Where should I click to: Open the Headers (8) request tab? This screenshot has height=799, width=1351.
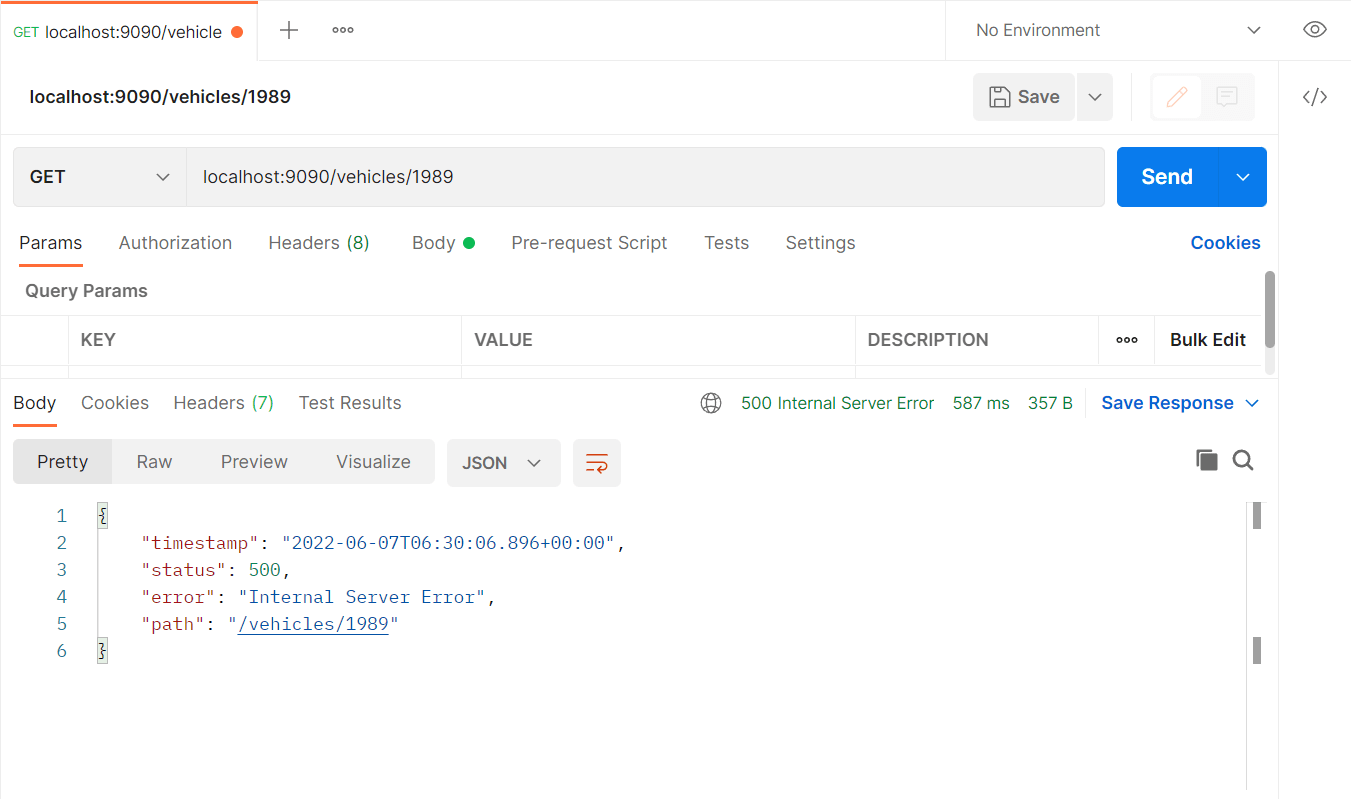[x=318, y=242]
